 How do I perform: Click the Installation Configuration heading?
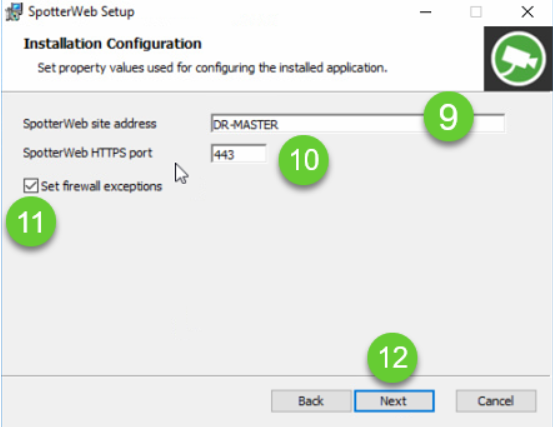coord(113,44)
